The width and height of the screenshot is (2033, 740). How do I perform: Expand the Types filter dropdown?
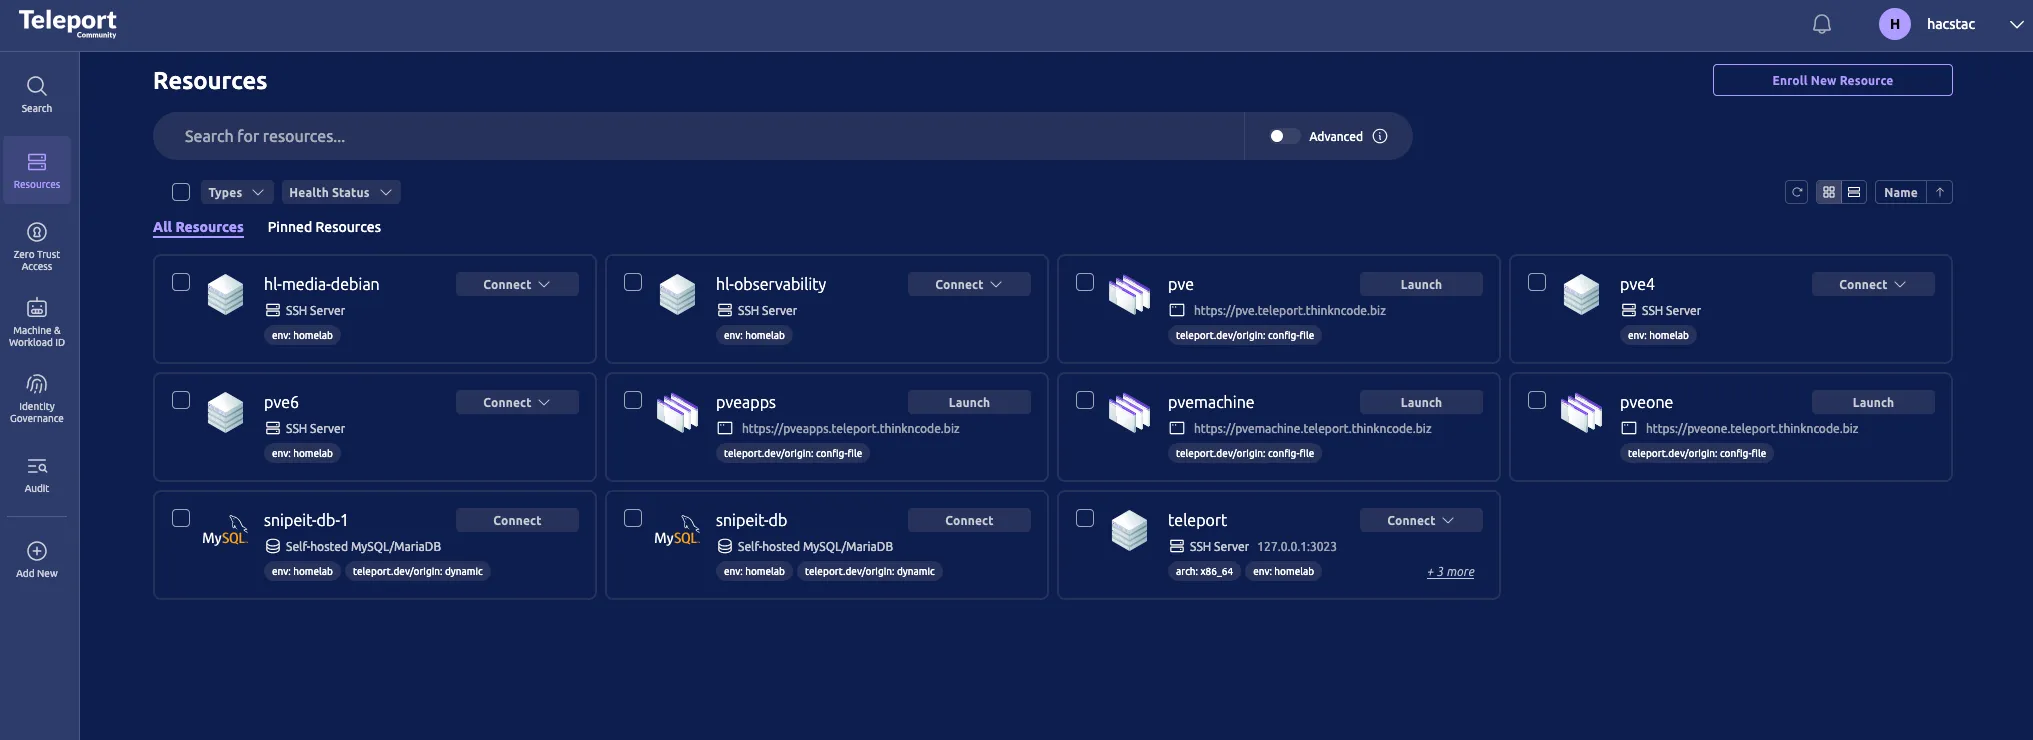click(x=237, y=192)
